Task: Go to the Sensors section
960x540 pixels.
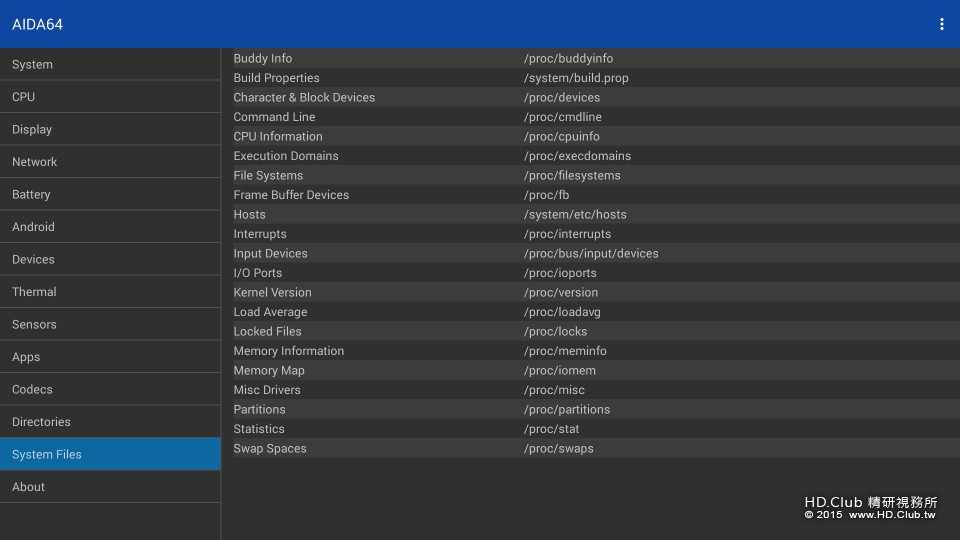Action: click(x=110, y=324)
